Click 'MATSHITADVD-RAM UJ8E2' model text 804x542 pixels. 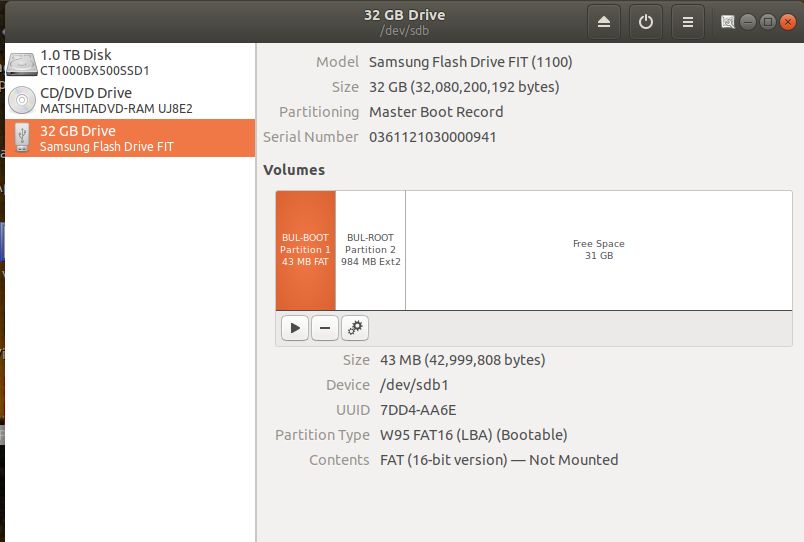click(x=116, y=109)
